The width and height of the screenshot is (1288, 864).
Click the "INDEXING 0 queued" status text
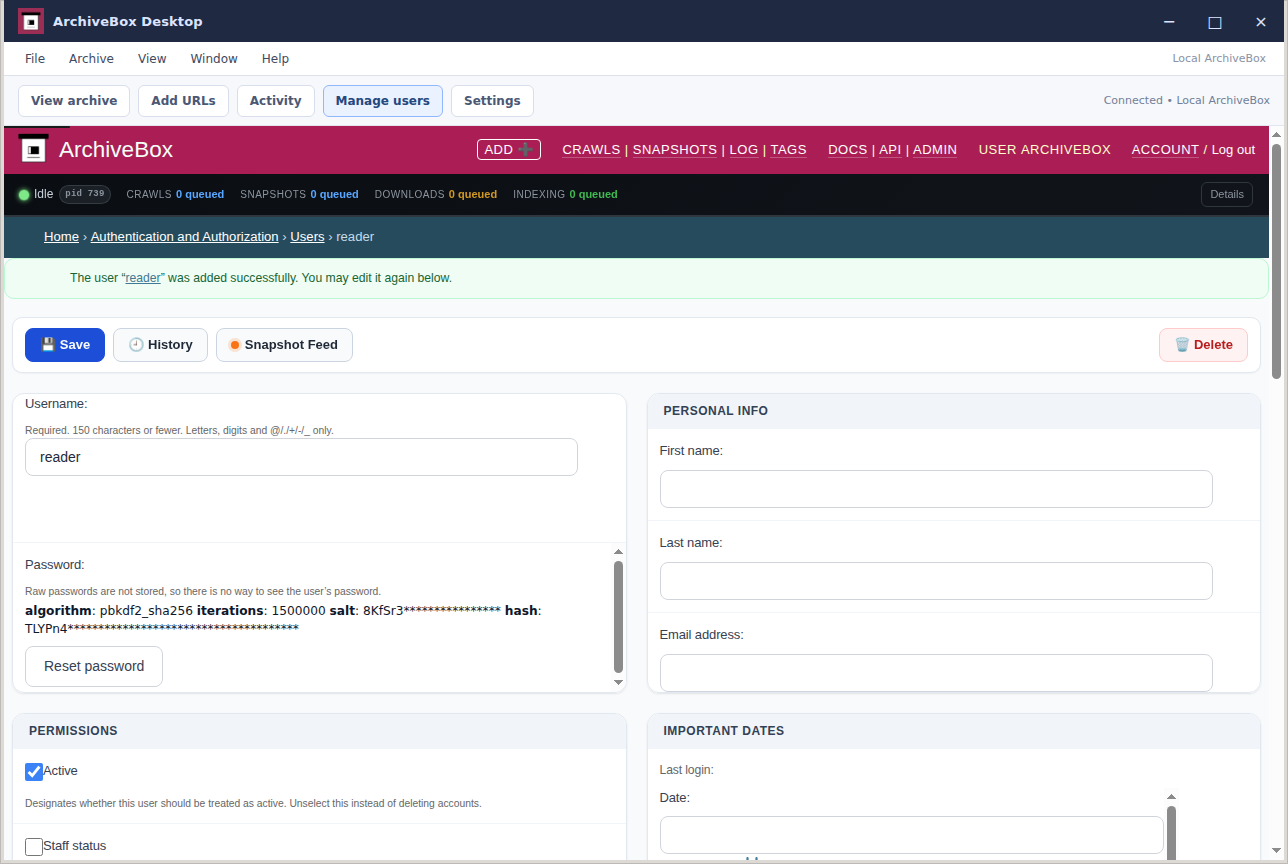[x=565, y=194]
